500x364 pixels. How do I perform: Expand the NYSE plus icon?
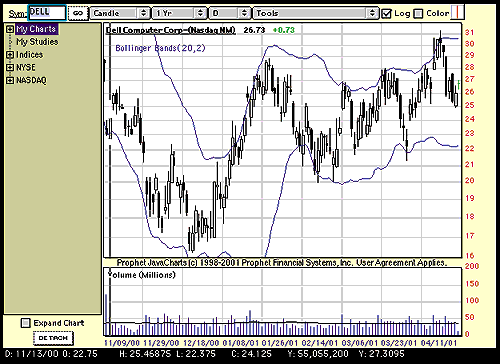pos(10,67)
